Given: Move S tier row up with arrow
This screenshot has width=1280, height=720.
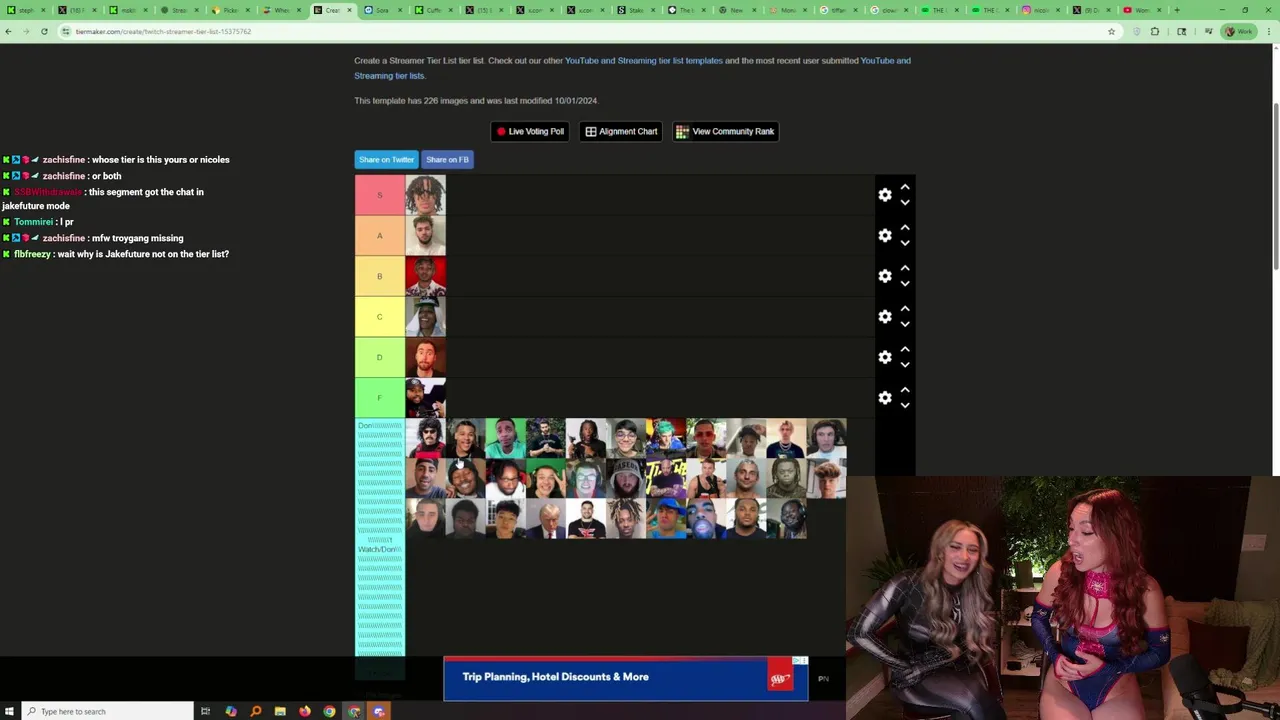Looking at the screenshot, I should [x=905, y=187].
